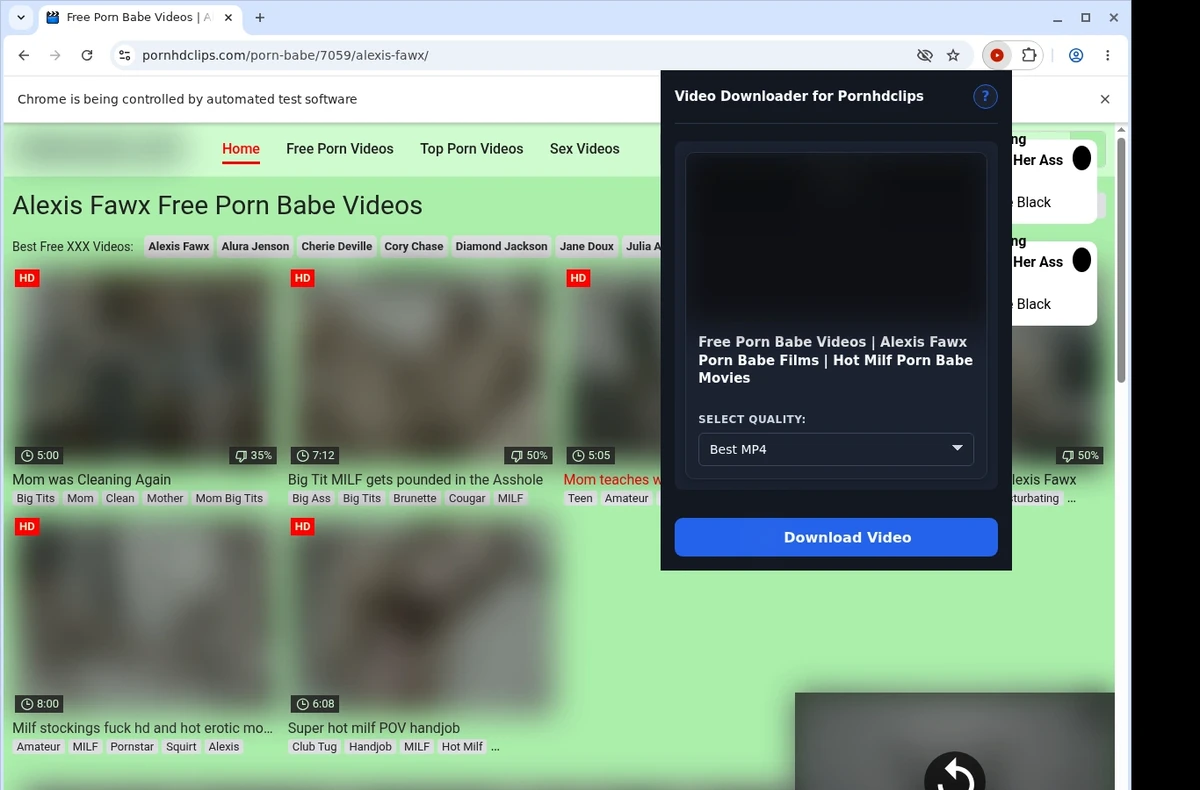This screenshot has width=1200, height=790.
Task: Open the Chrome tab search chevron
Action: [21, 17]
